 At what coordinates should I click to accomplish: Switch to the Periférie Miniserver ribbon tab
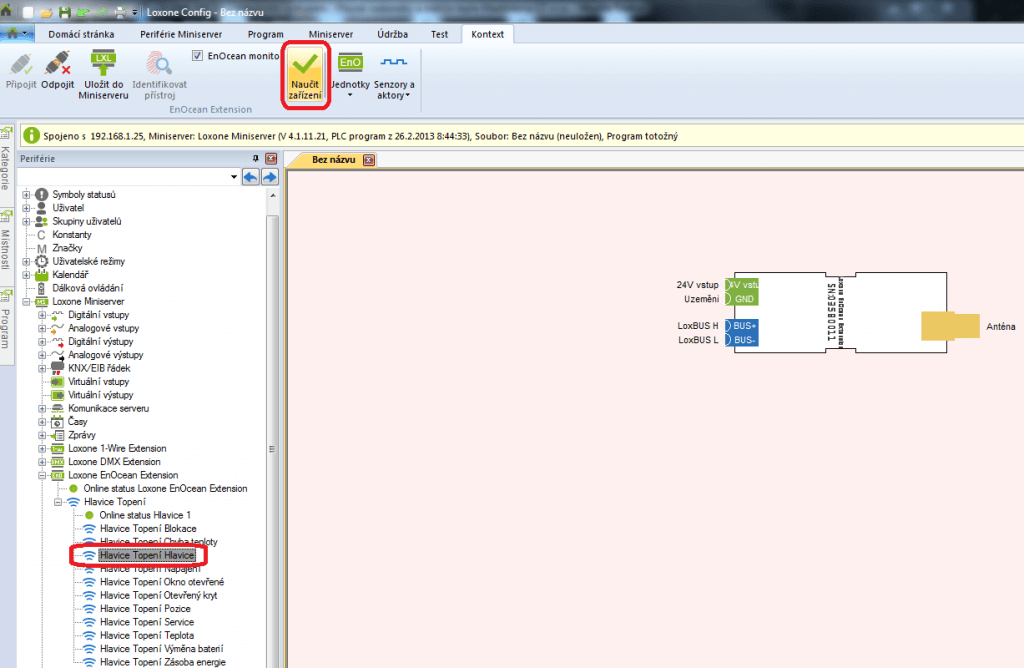click(x=180, y=34)
